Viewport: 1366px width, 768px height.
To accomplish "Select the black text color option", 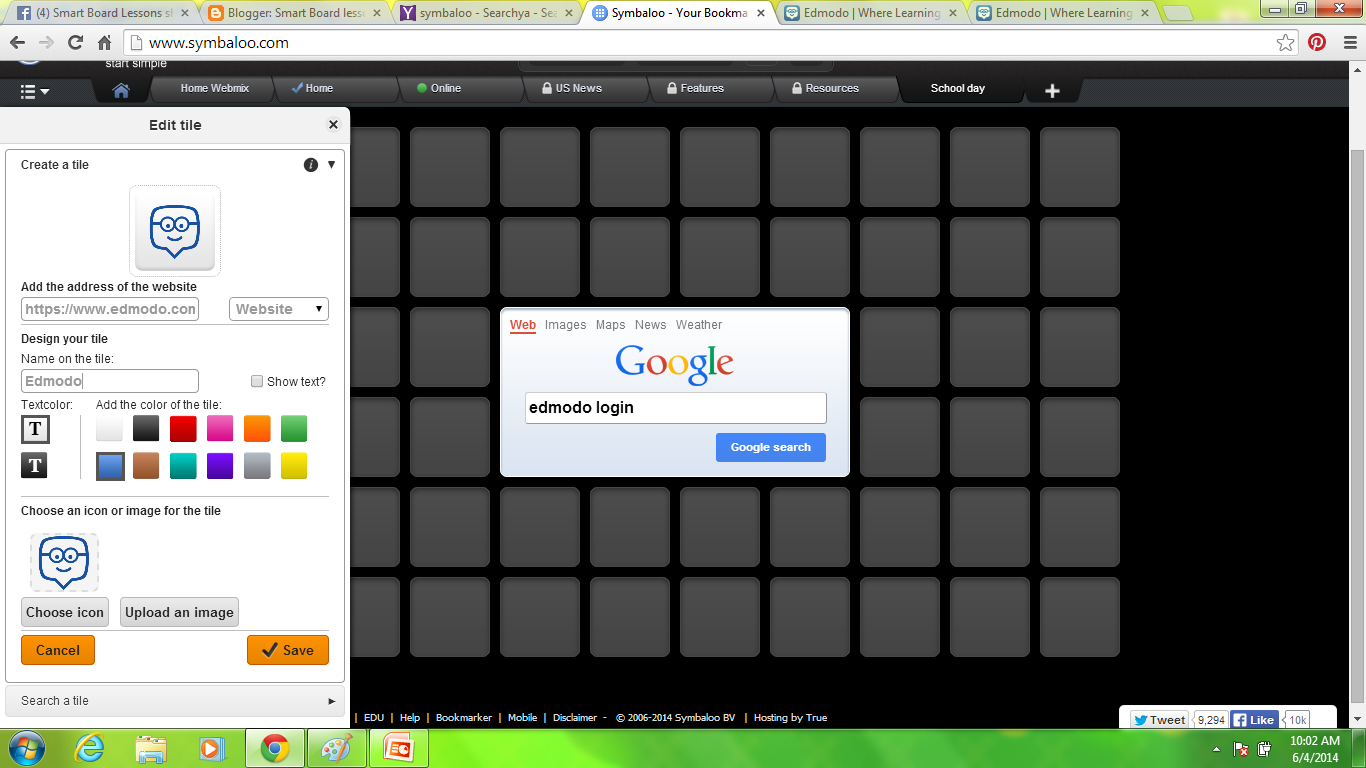I will [x=35, y=466].
